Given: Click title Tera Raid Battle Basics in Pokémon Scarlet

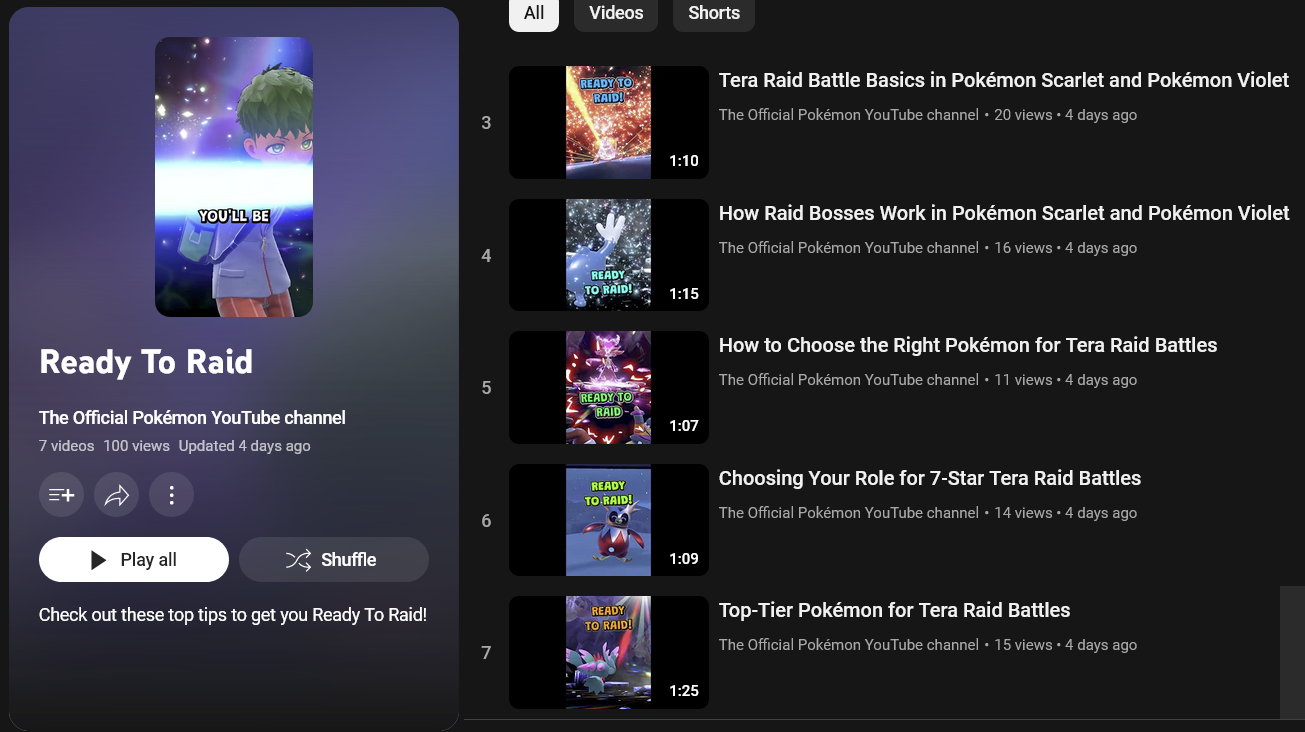Looking at the screenshot, I should coord(1004,80).
